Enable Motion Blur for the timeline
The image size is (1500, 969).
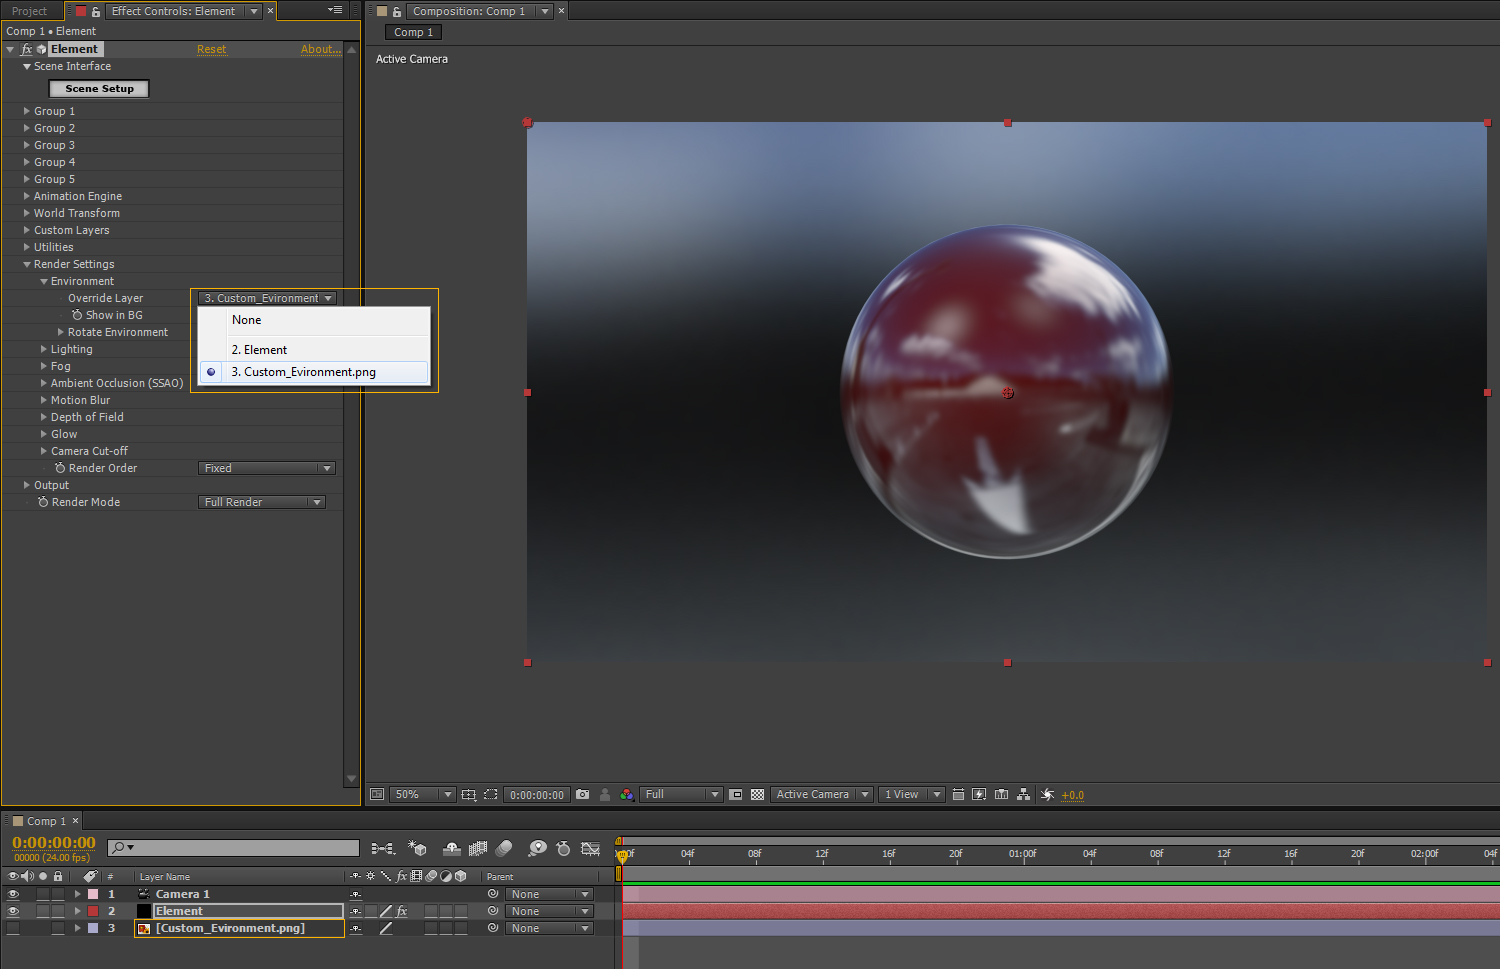(504, 848)
